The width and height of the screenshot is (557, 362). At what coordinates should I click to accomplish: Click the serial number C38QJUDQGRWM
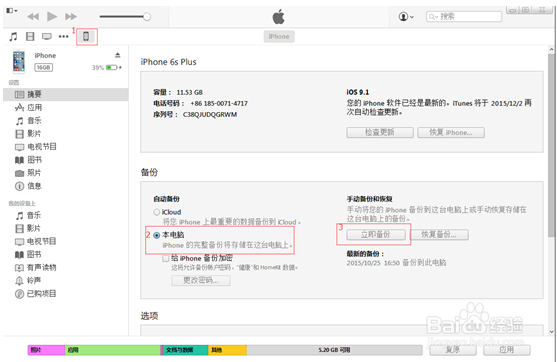coord(210,114)
